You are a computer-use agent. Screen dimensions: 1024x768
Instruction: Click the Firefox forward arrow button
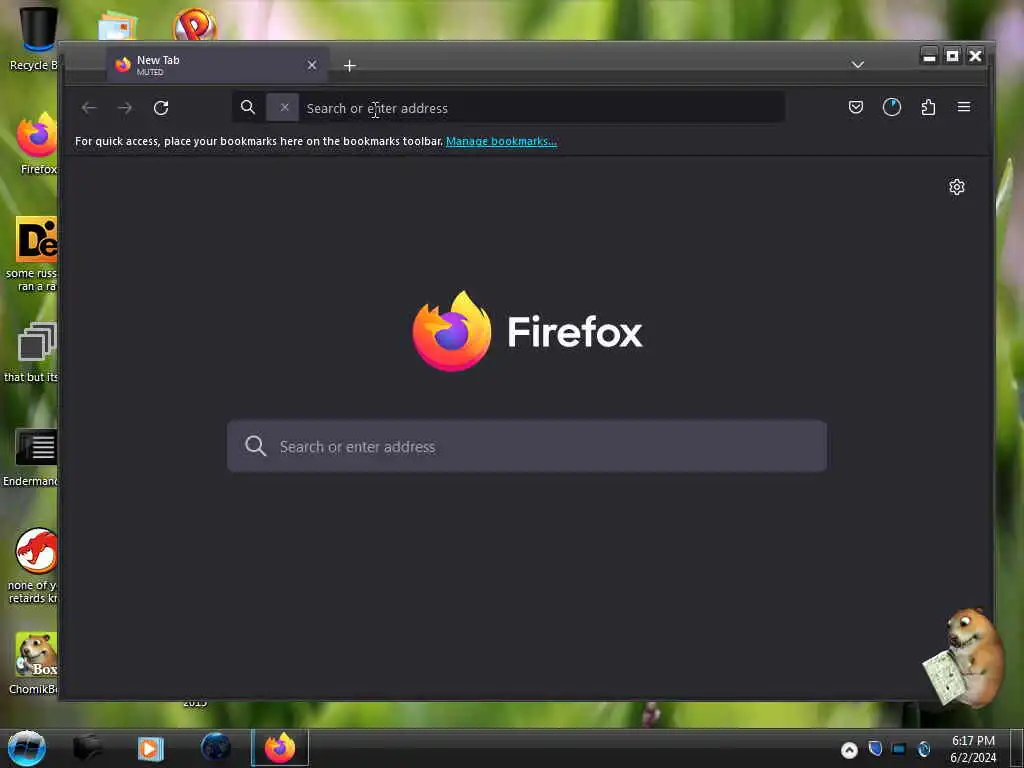pyautogui.click(x=125, y=108)
